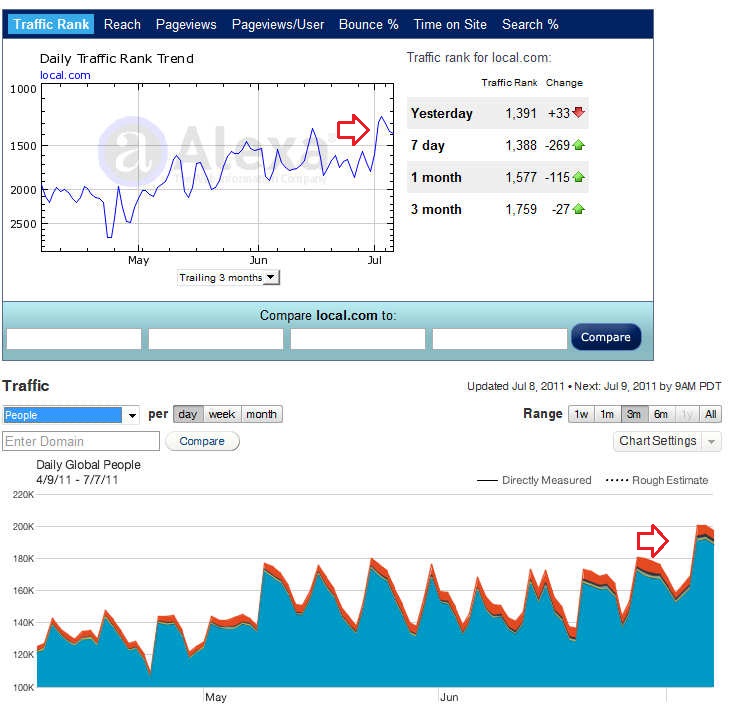729x710 pixels.
Task: Click the Compare button beside Enter Domain
Action: click(x=202, y=441)
